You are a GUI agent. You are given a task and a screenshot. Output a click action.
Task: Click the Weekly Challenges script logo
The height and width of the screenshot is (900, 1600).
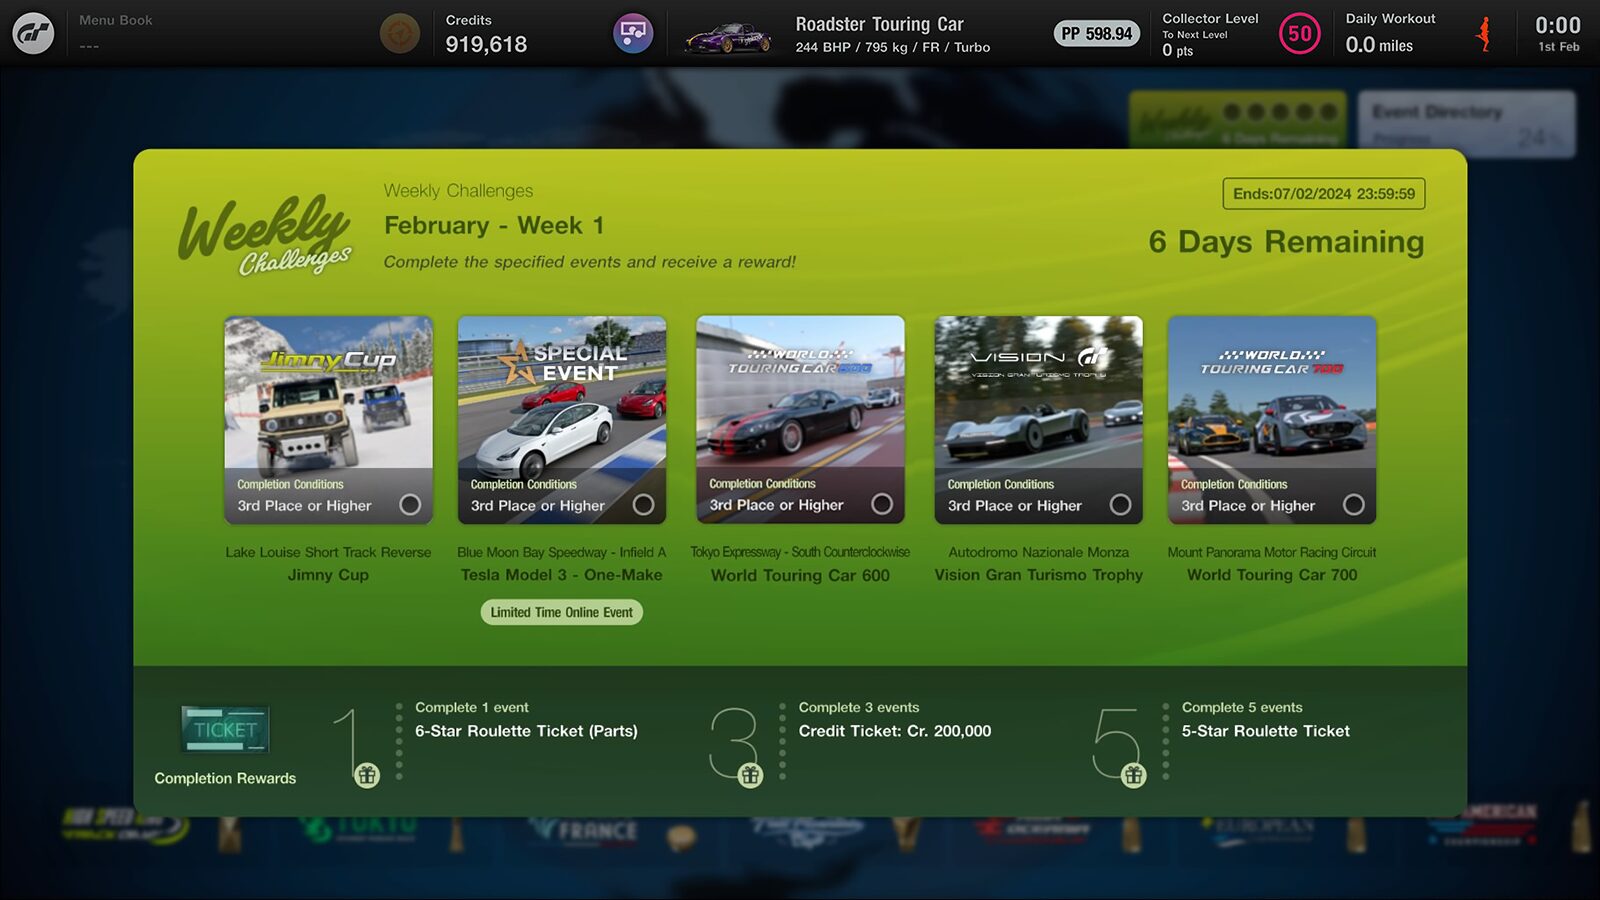265,236
